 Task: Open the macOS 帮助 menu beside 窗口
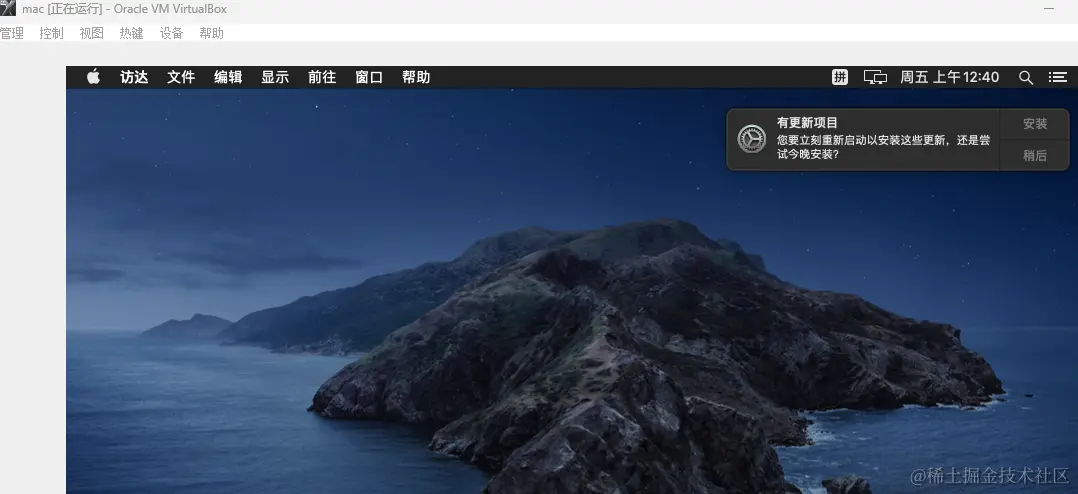[x=416, y=78]
